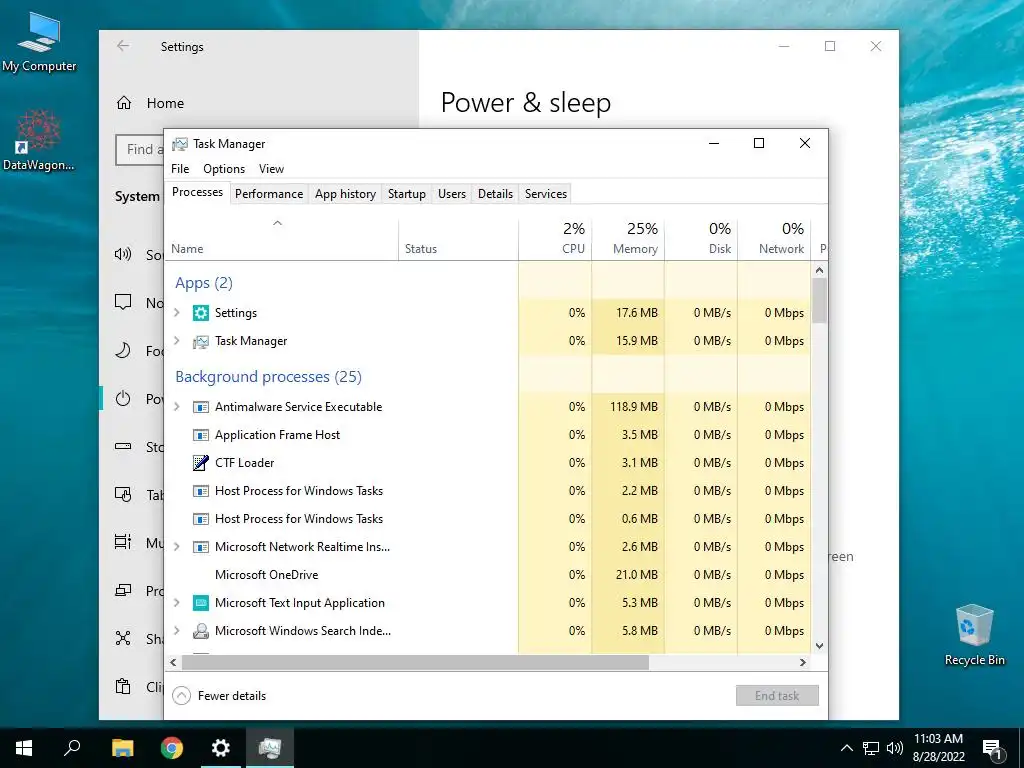Image resolution: width=1024 pixels, height=768 pixels.
Task: Click the Microsoft Text Input Application icon
Action: click(x=200, y=603)
